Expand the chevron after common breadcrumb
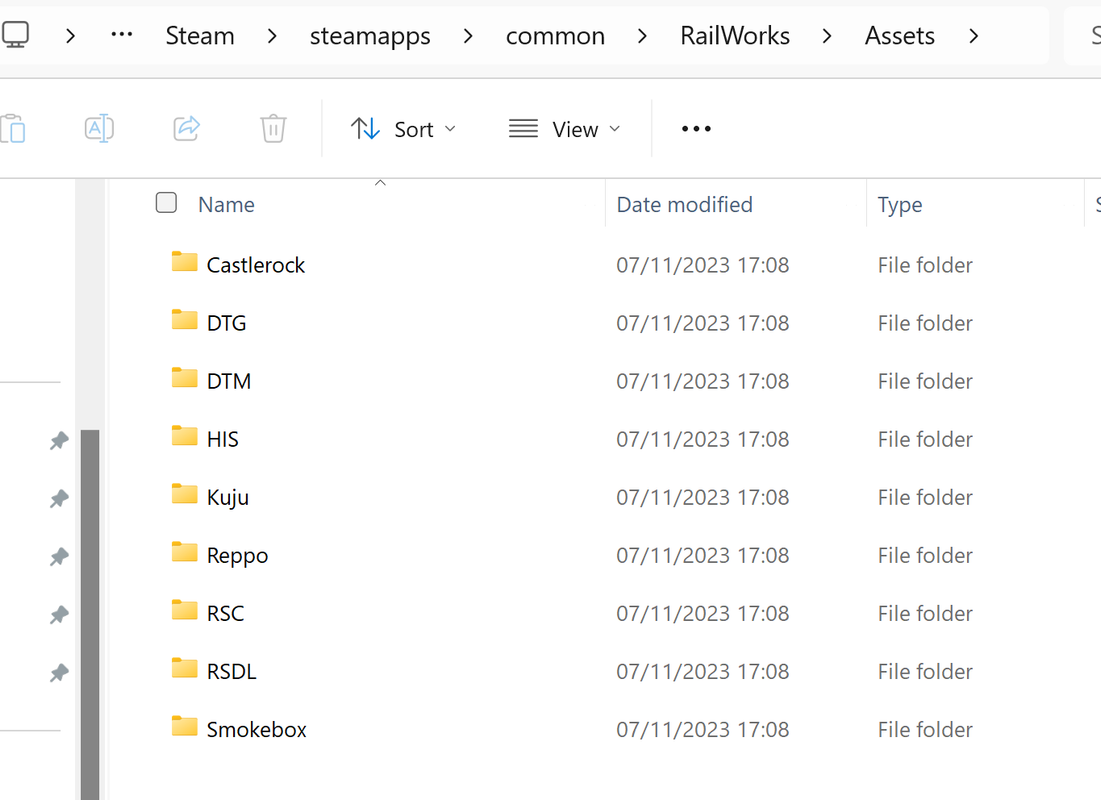 [642, 35]
